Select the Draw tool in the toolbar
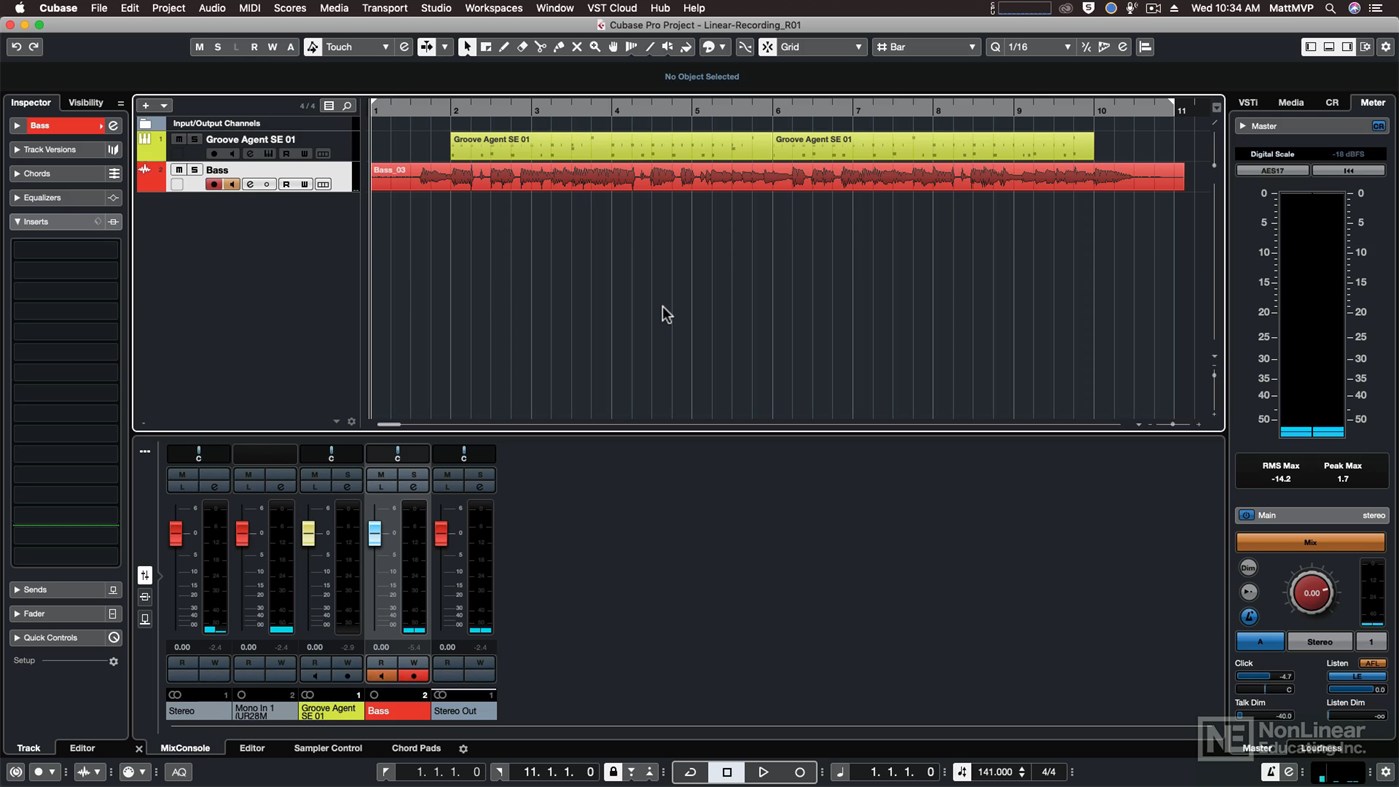The width and height of the screenshot is (1399, 787). pos(504,46)
